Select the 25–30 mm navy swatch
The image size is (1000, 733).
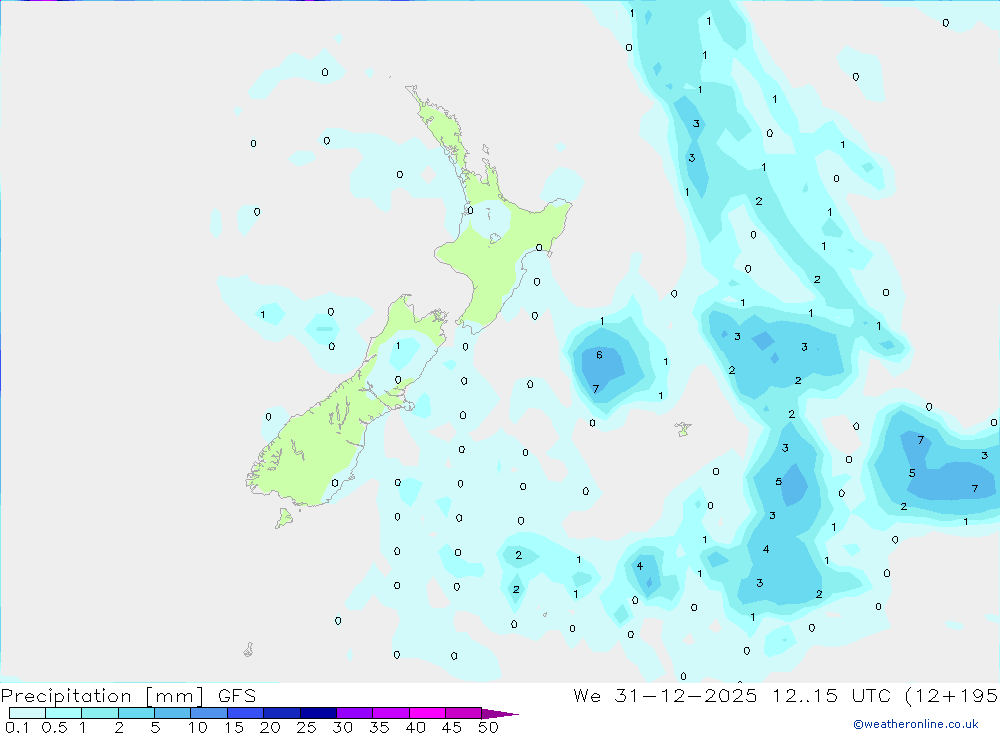pos(318,713)
